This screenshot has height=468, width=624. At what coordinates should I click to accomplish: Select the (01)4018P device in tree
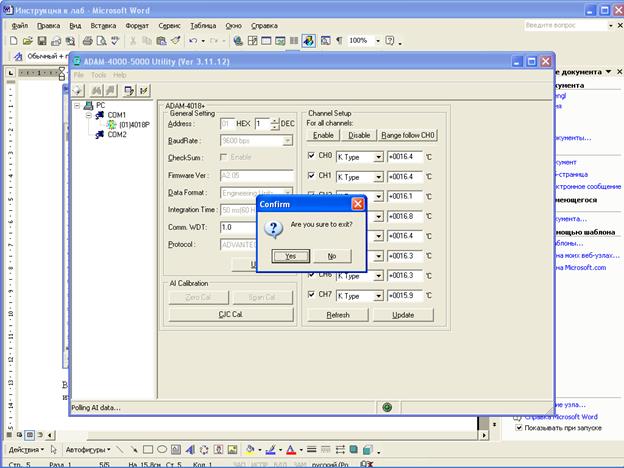pos(134,125)
